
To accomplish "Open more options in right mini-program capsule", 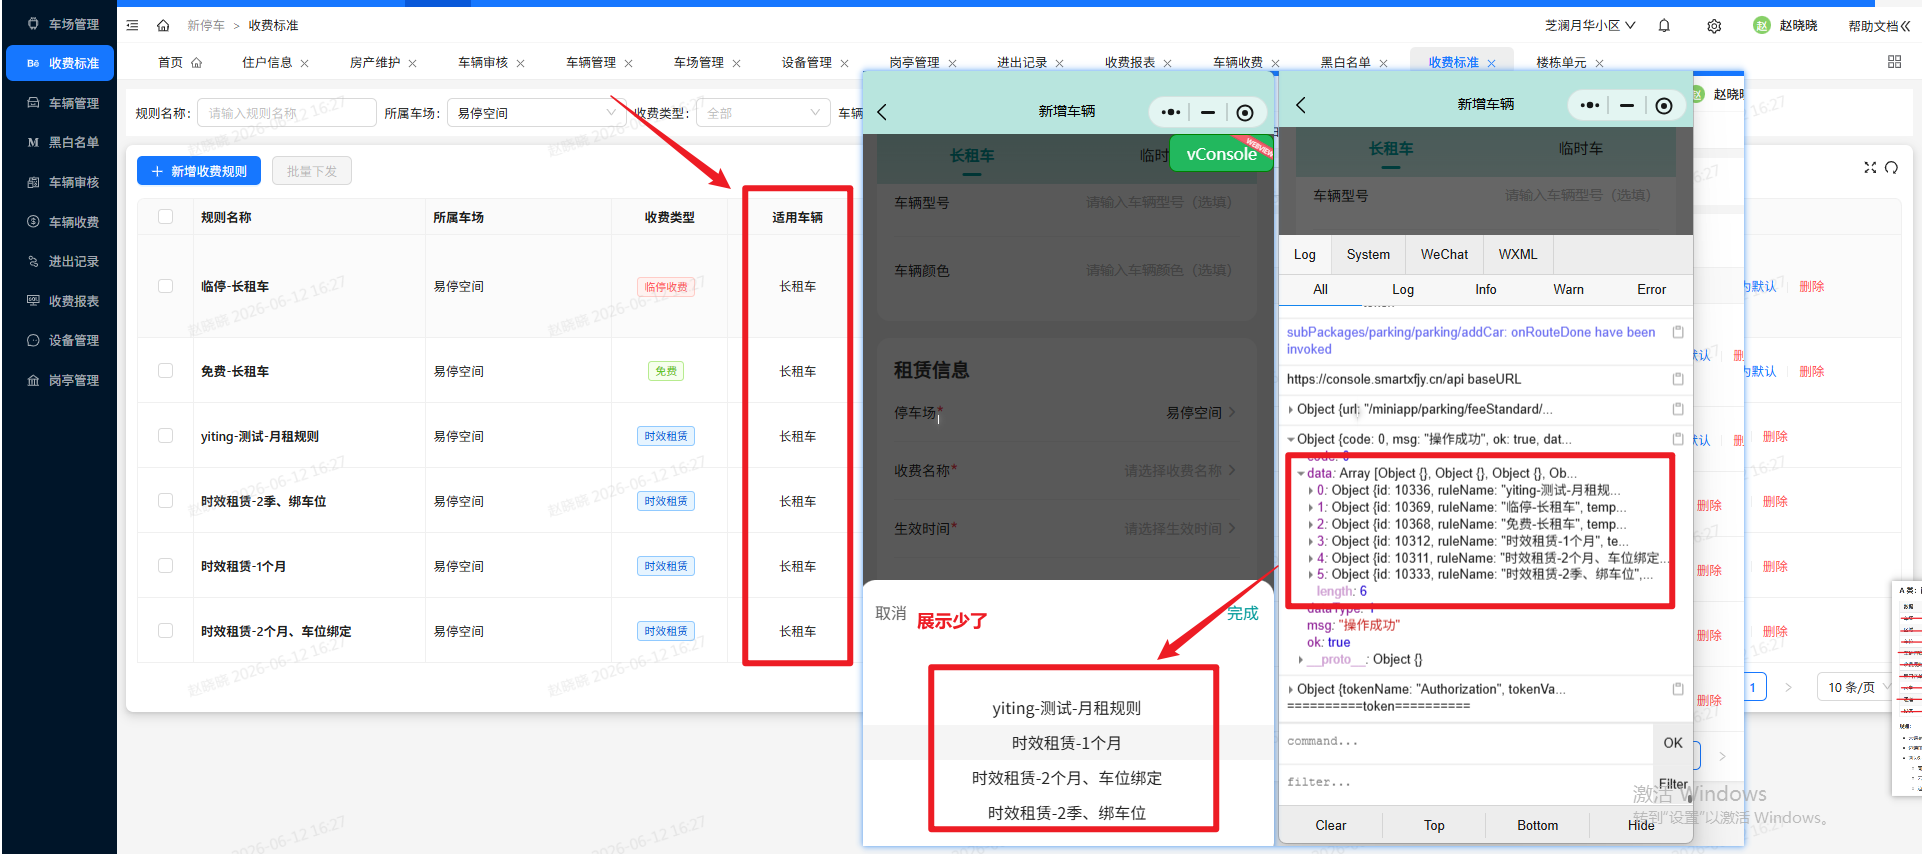I will click(1590, 105).
